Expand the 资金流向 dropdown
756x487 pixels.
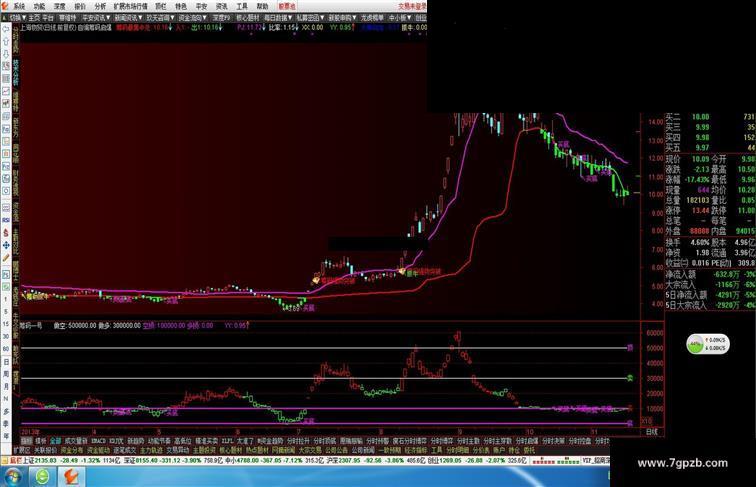click(x=193, y=17)
